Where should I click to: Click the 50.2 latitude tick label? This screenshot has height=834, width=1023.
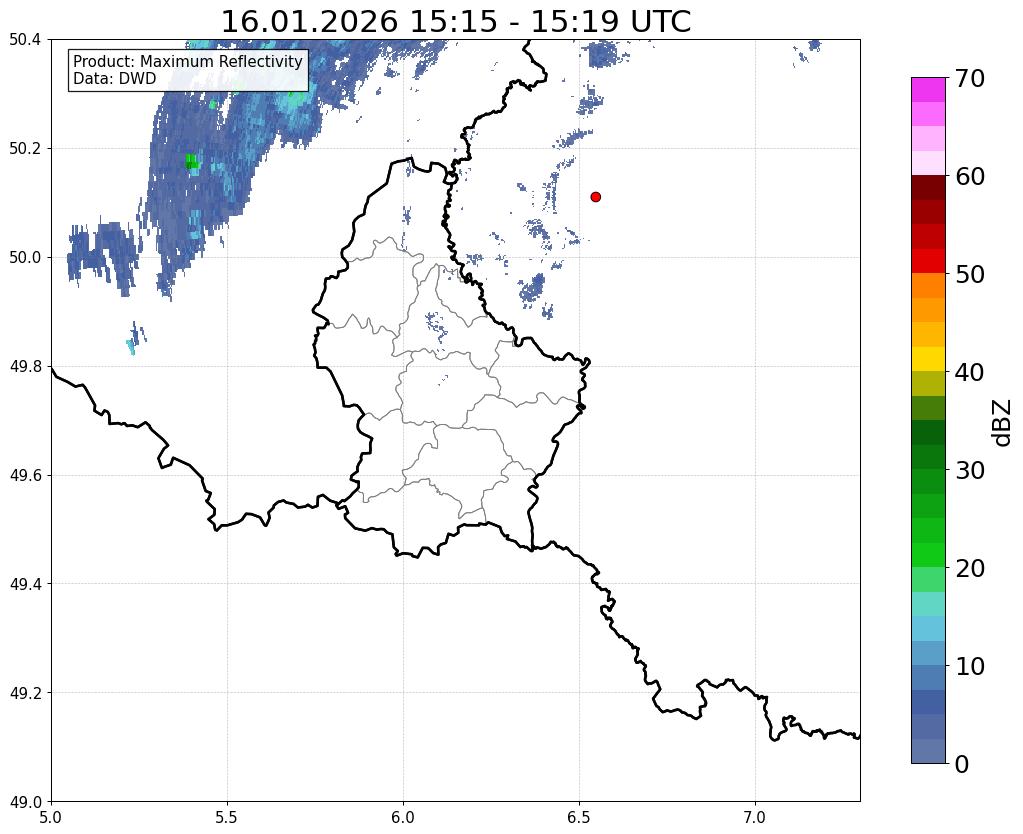pos(25,149)
